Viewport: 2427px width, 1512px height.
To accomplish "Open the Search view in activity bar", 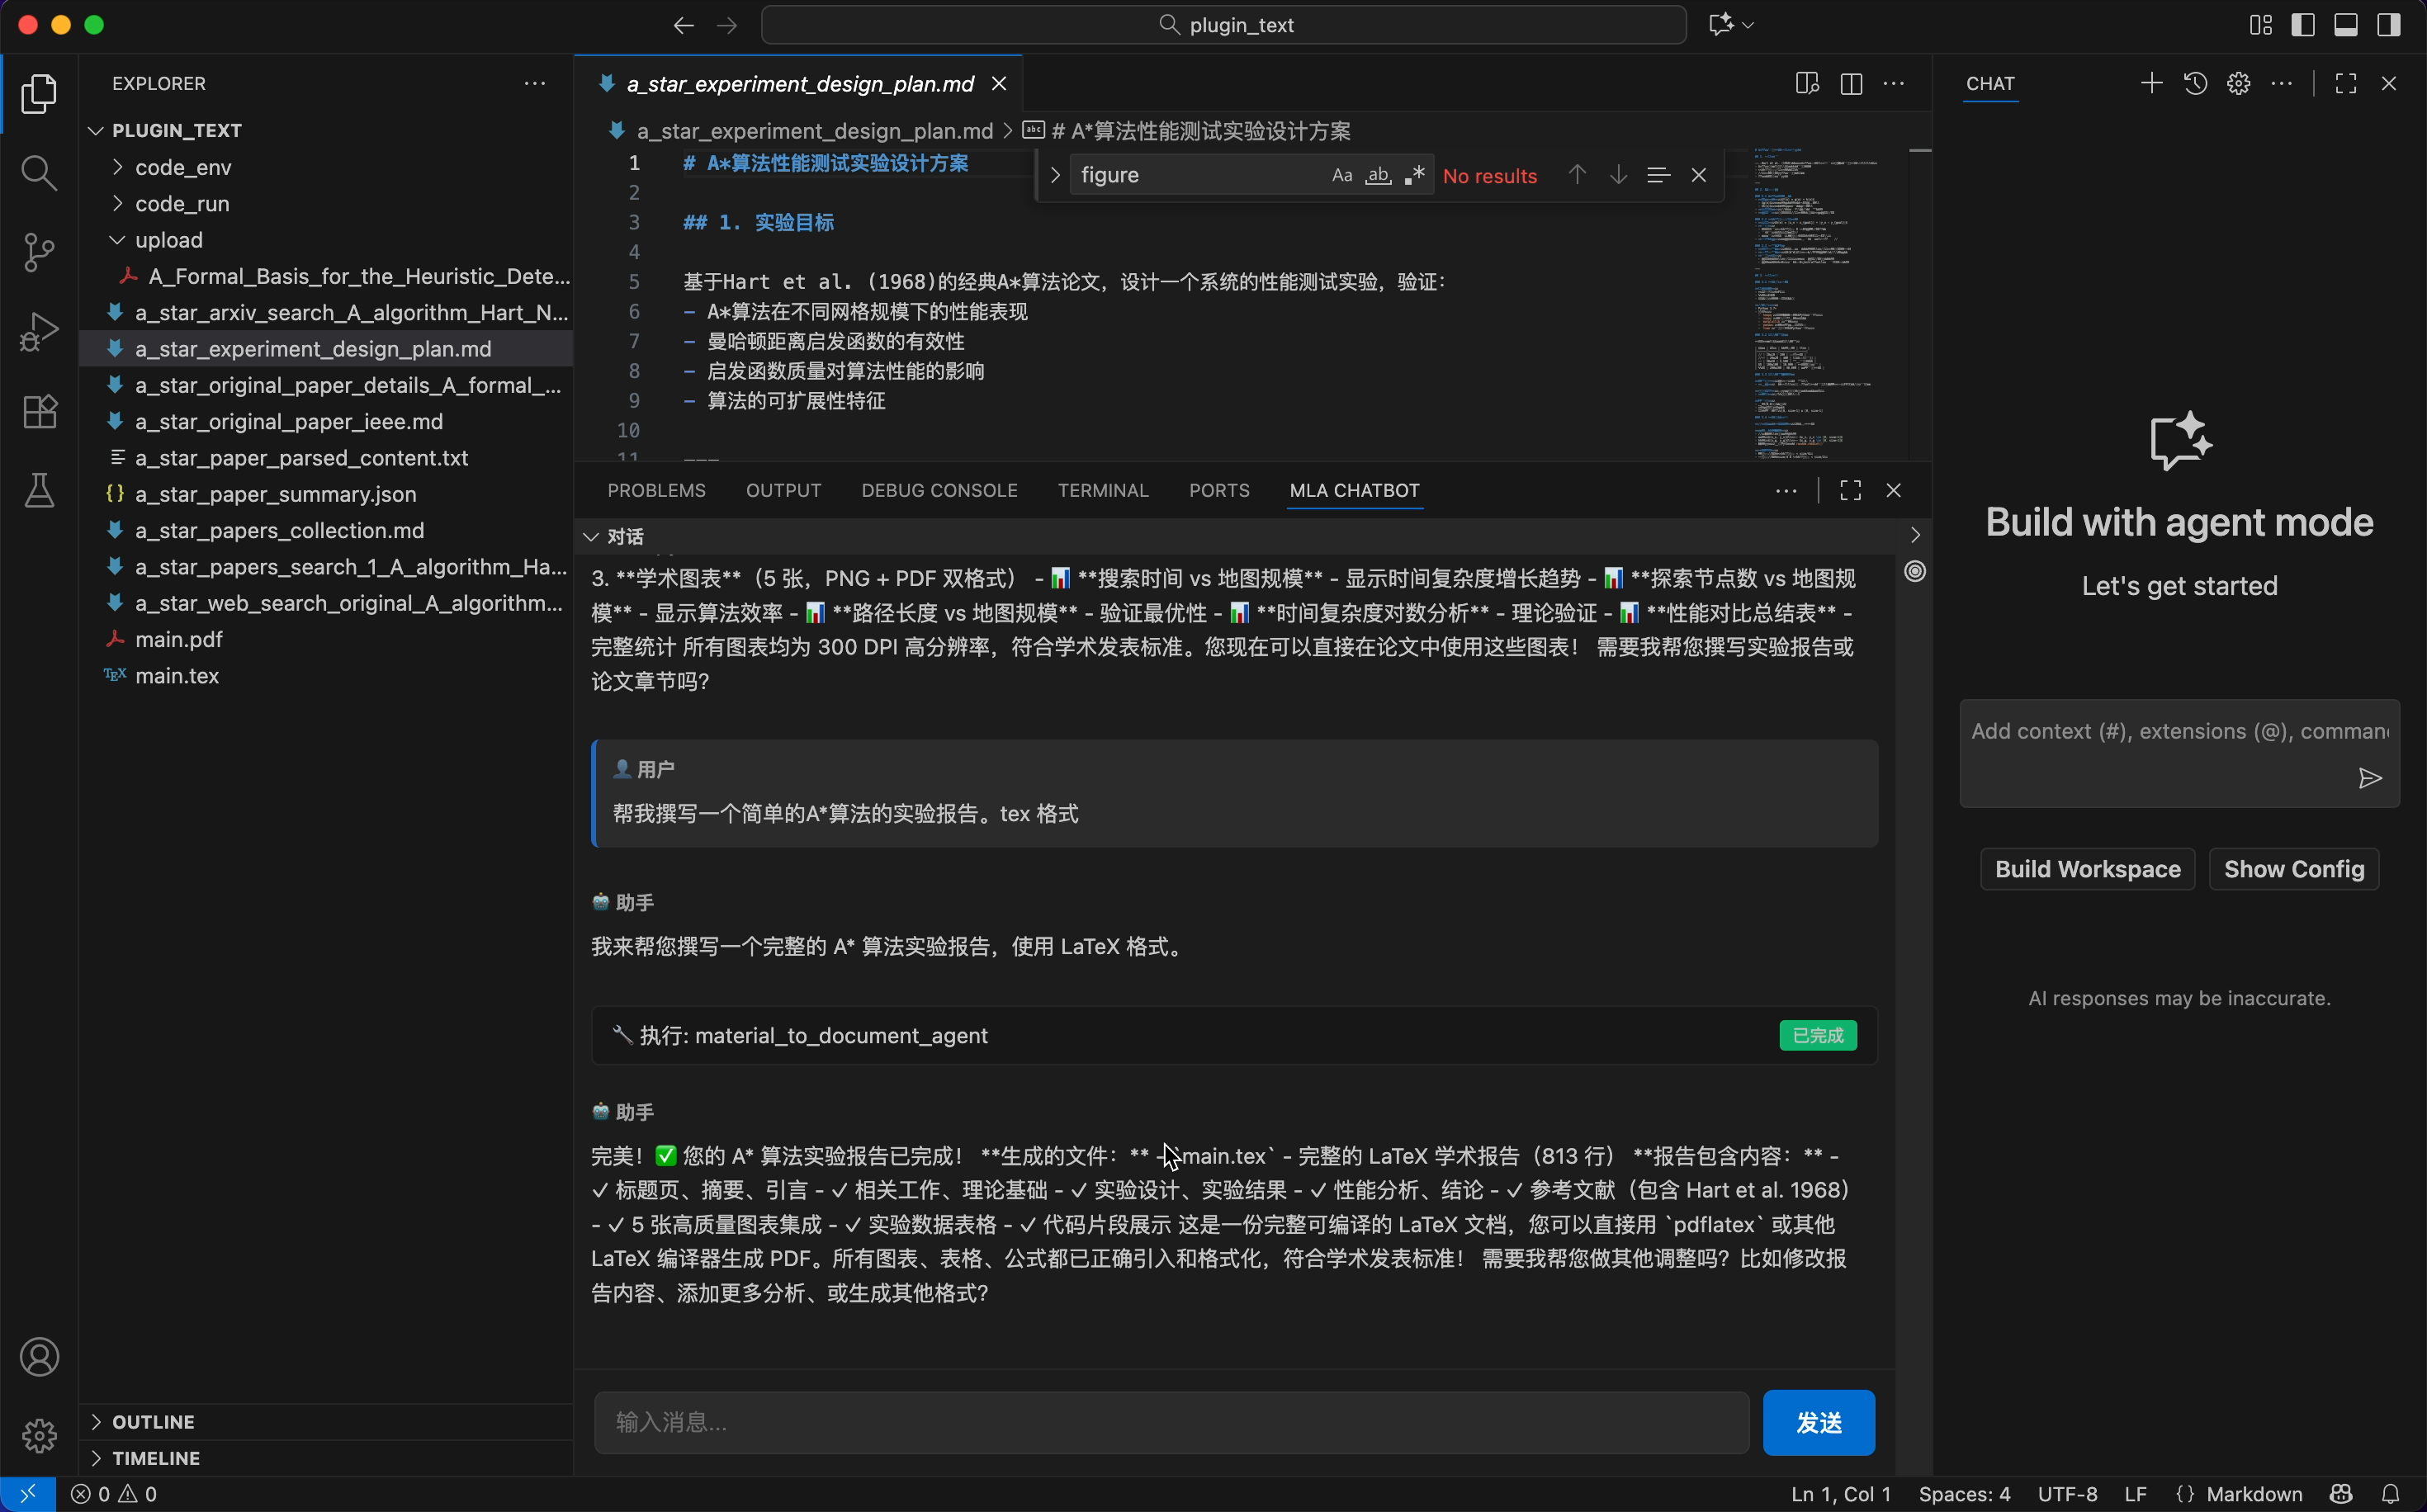I will point(39,173).
